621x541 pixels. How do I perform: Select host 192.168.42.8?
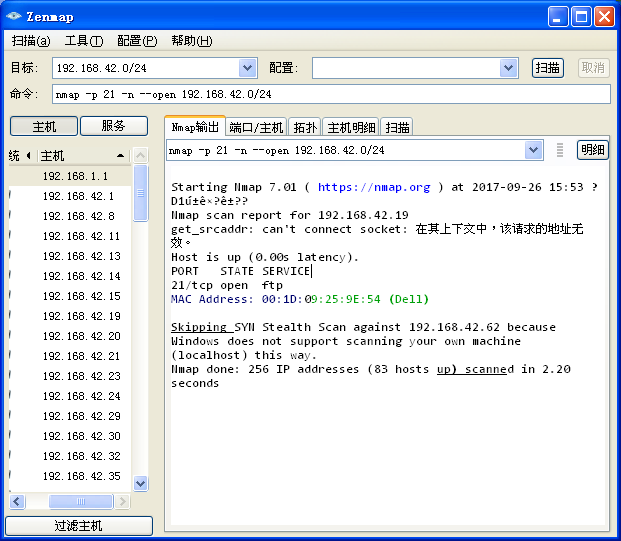coord(70,216)
